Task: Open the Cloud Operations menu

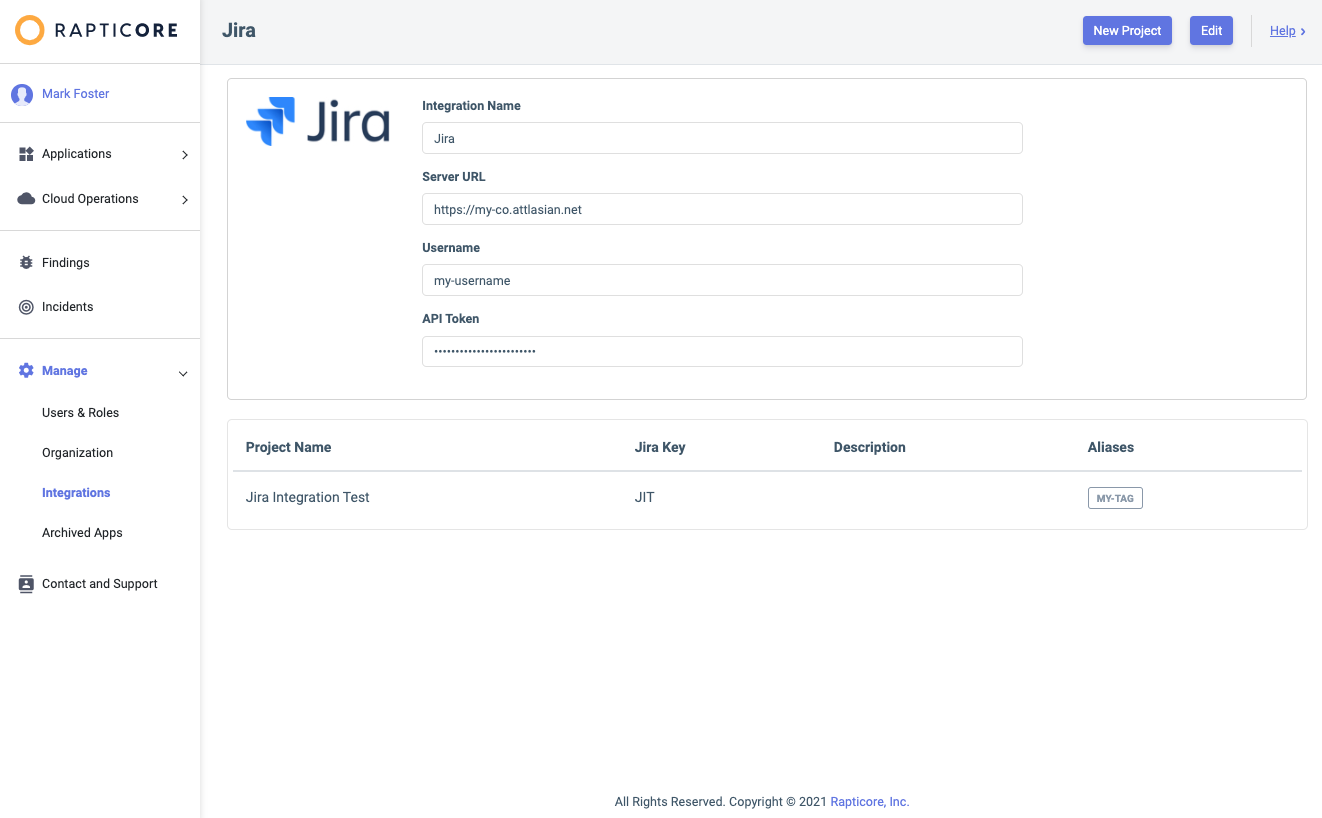Action: click(x=90, y=199)
